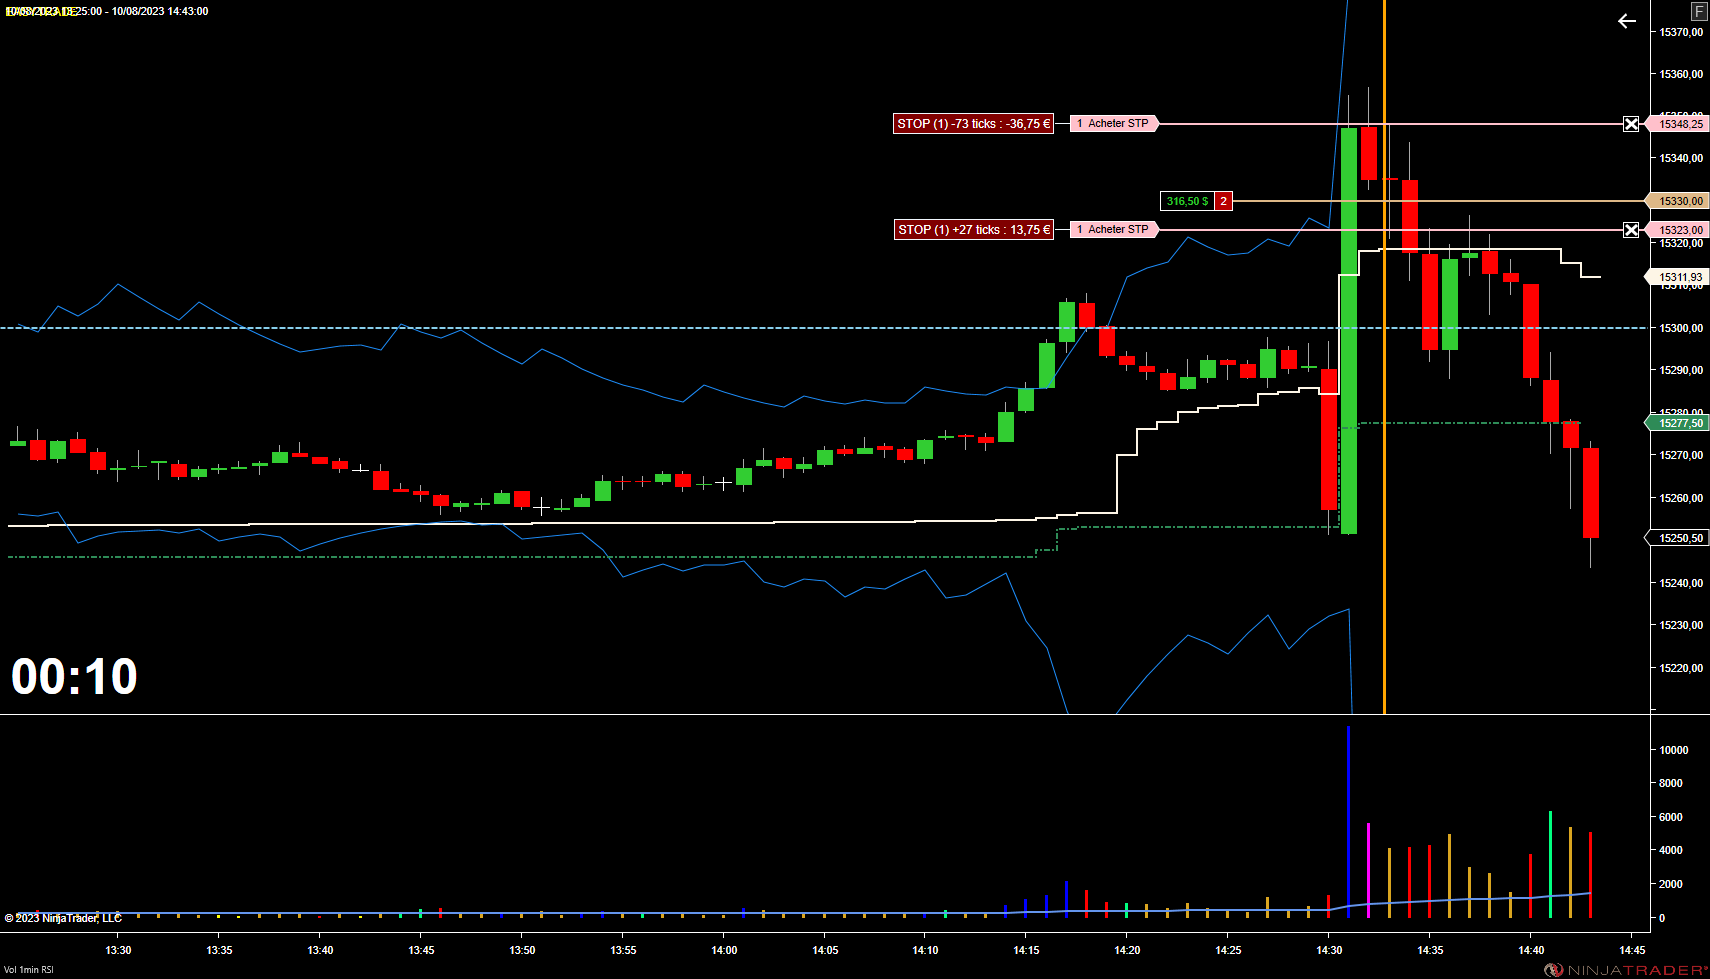
Task: Click the 6000 volume axis label
Action: tap(1671, 817)
